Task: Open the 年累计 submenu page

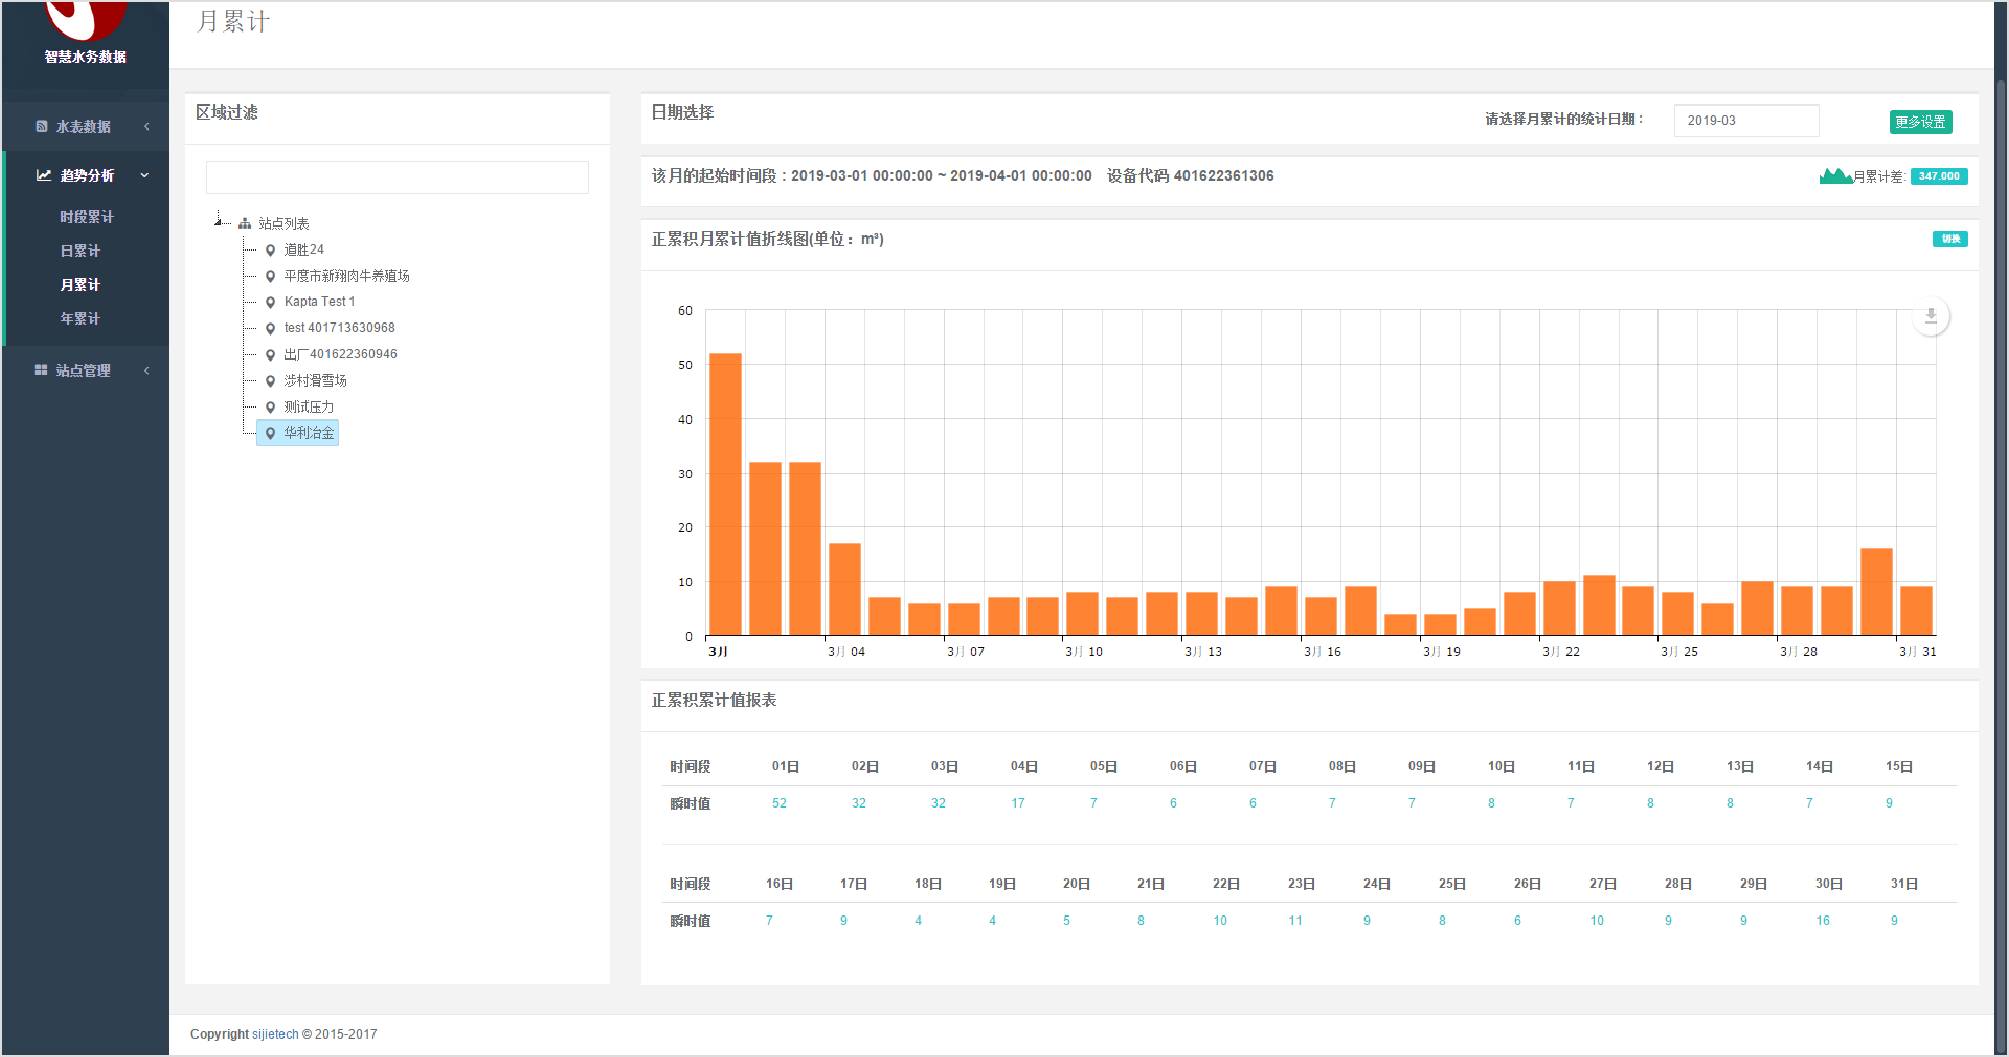Action: pos(80,319)
